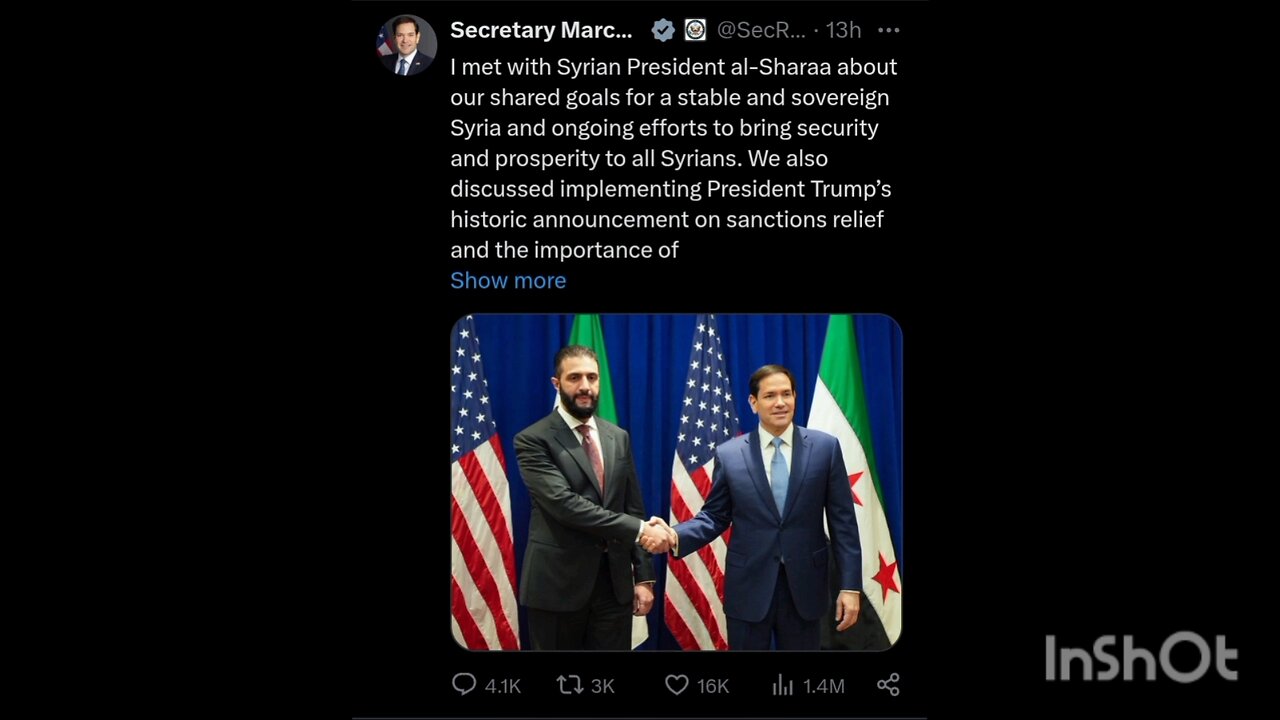The image size is (1280, 720).
Task: Expand the tweet with Show more
Action: (x=508, y=280)
